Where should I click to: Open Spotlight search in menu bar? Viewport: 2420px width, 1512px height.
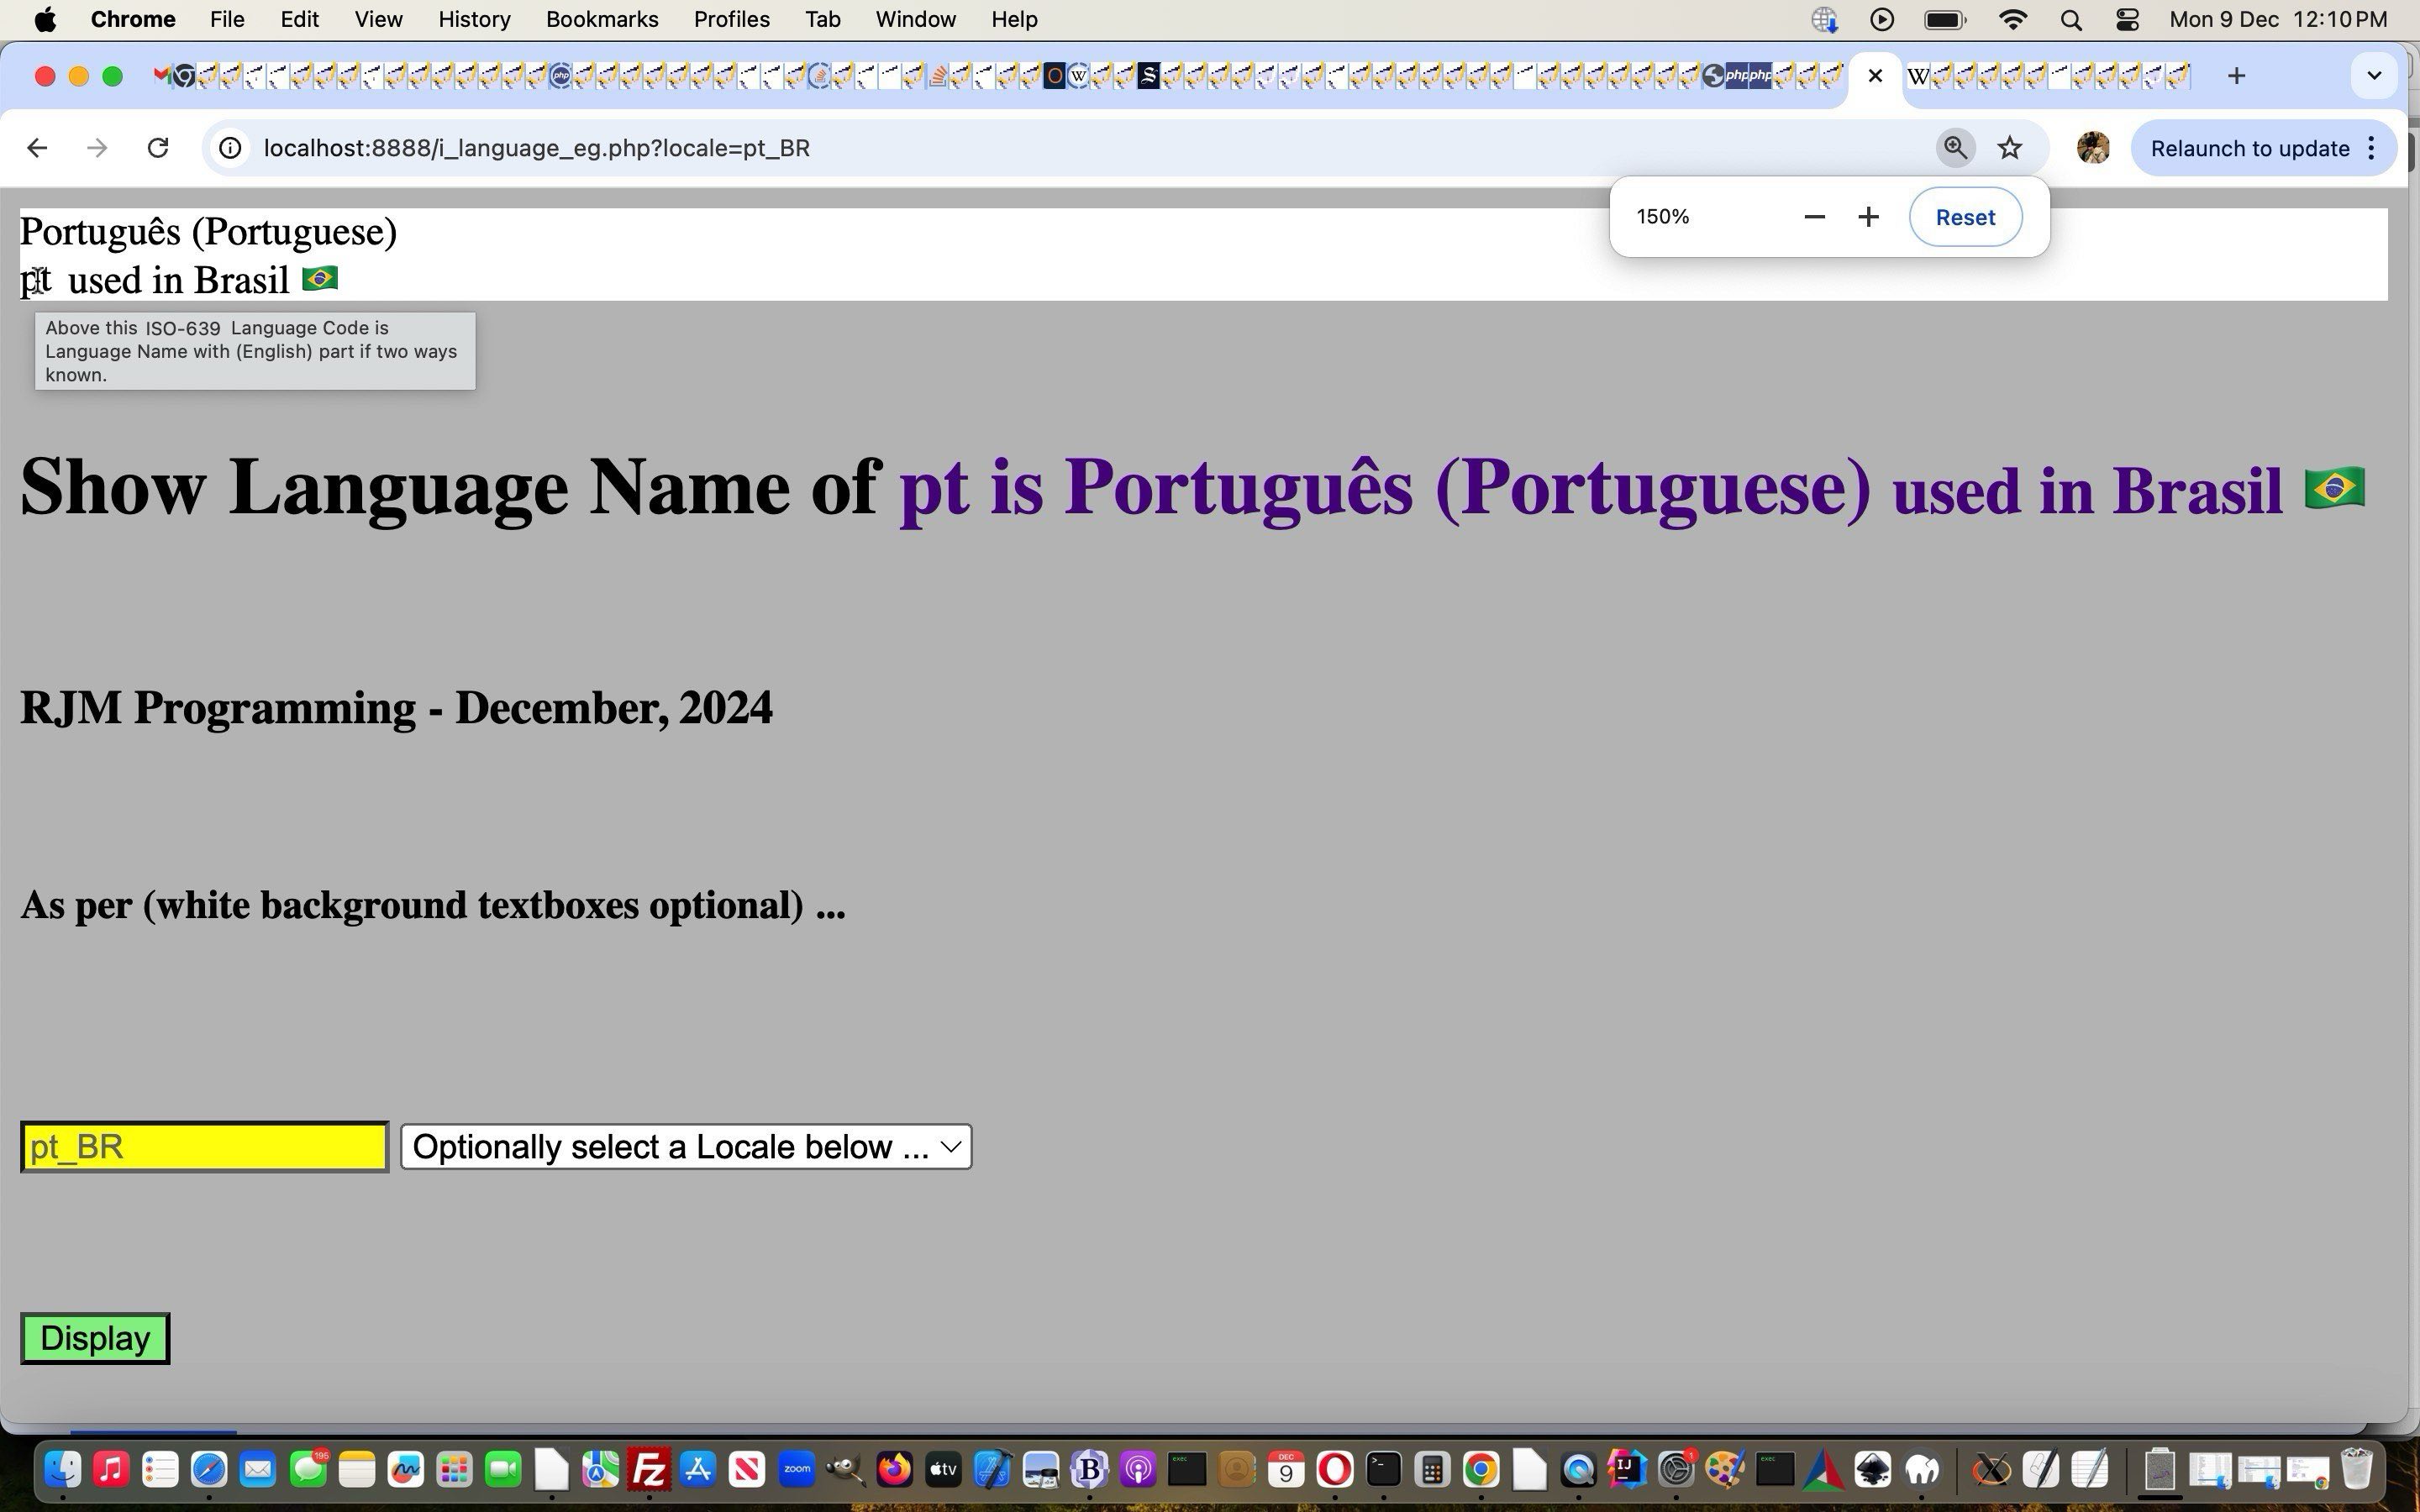[2071, 19]
